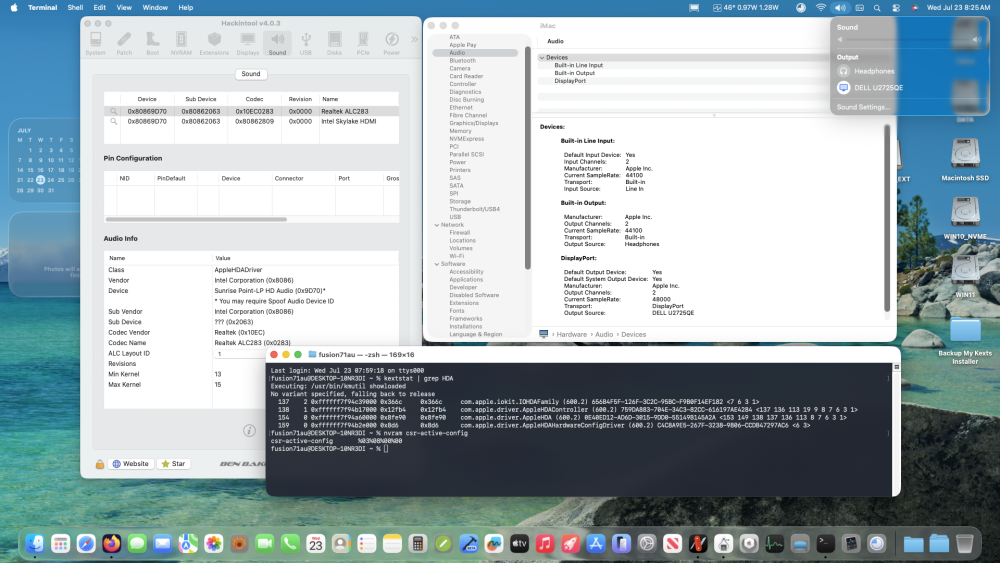Collapse the Software group in System Information sidebar
Screen dimensions: 1000x563
[x=437, y=264]
